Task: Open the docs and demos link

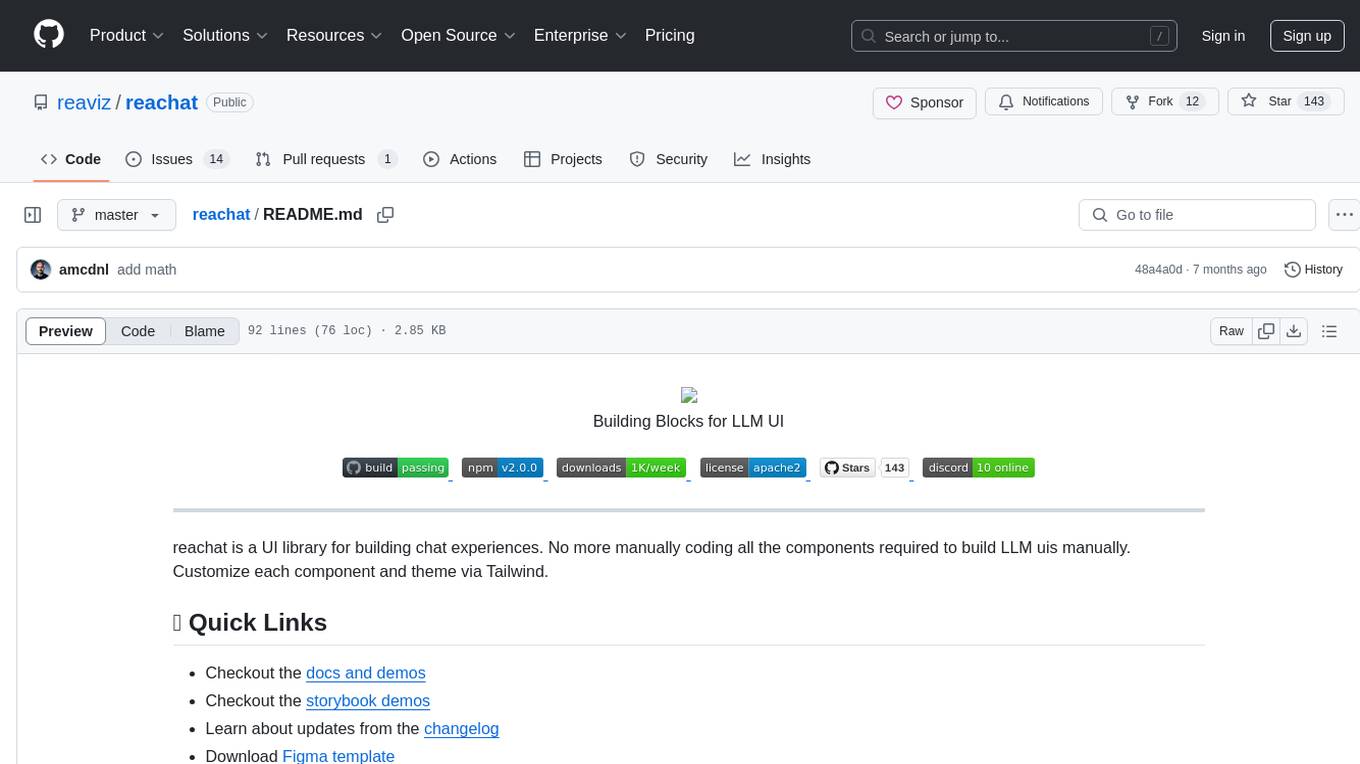Action: coord(366,673)
